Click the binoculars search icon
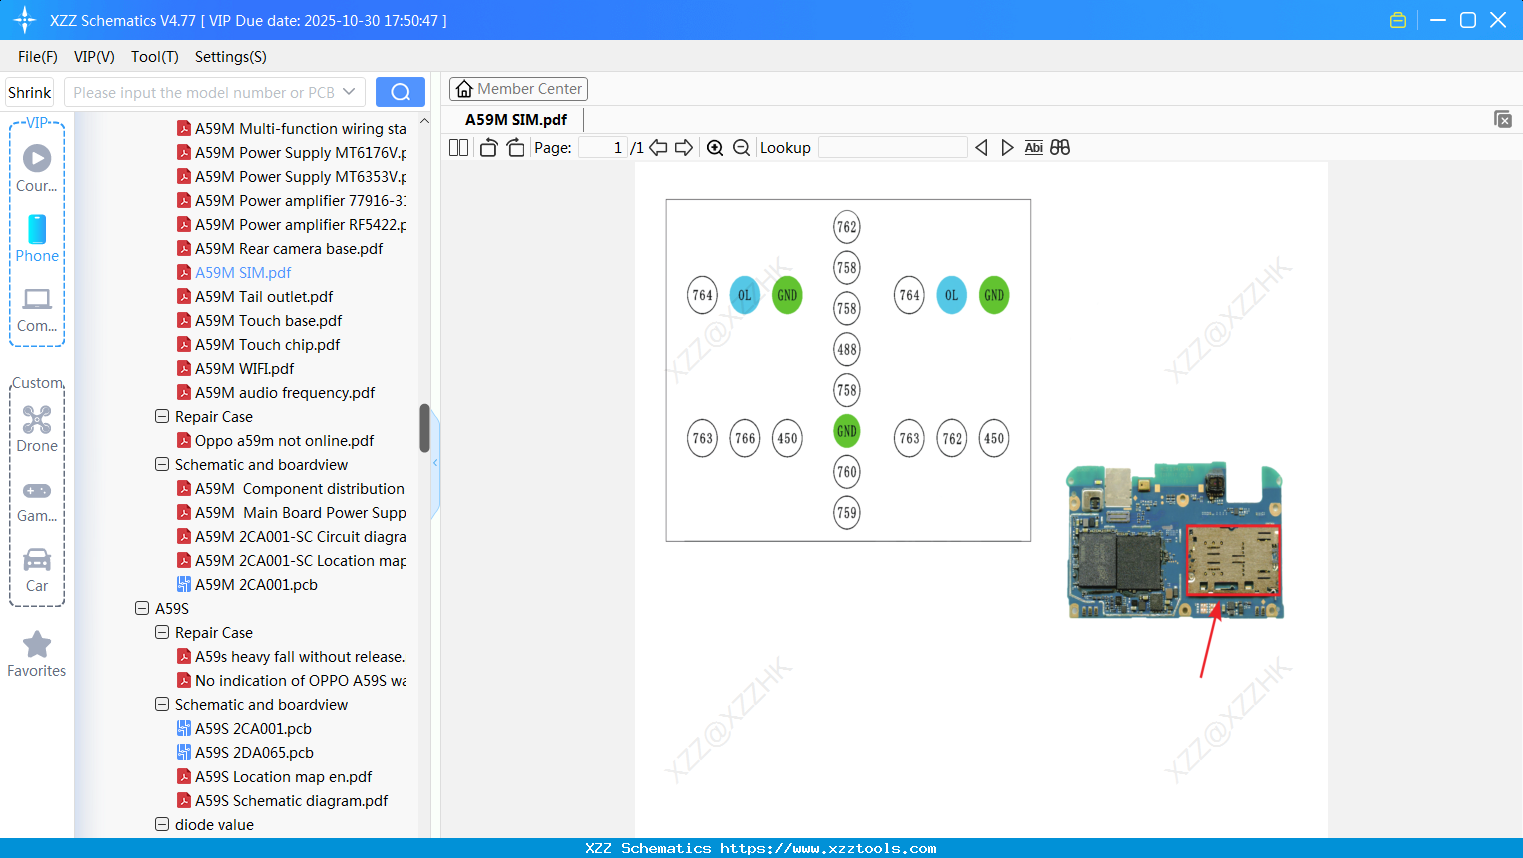Image resolution: width=1523 pixels, height=858 pixels. pyautogui.click(x=1060, y=148)
